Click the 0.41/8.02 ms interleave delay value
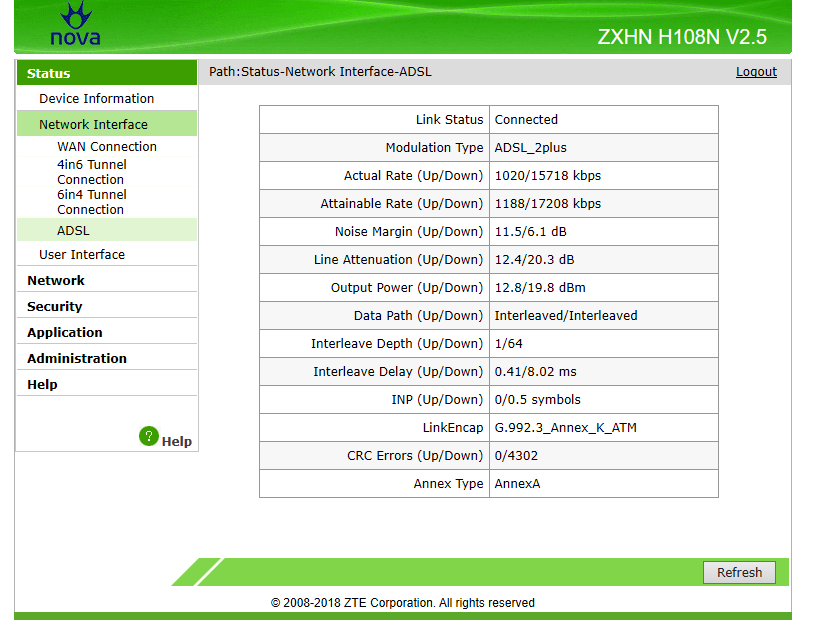817x634 pixels. [536, 372]
